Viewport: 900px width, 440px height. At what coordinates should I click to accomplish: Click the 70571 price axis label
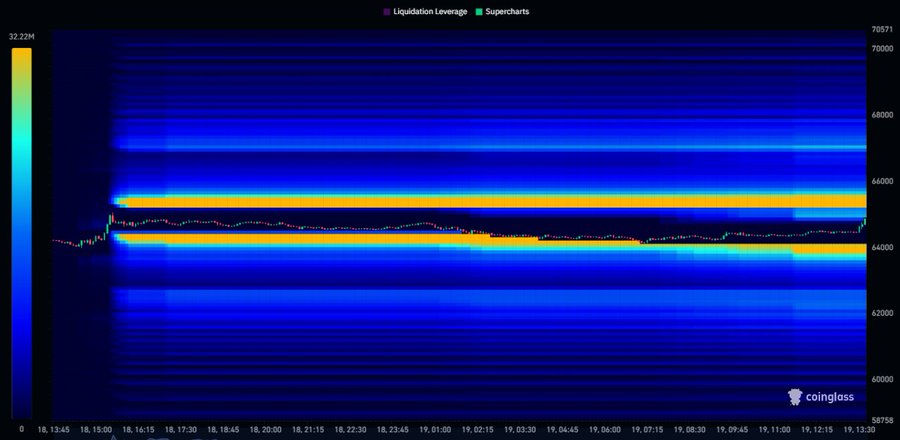882,29
